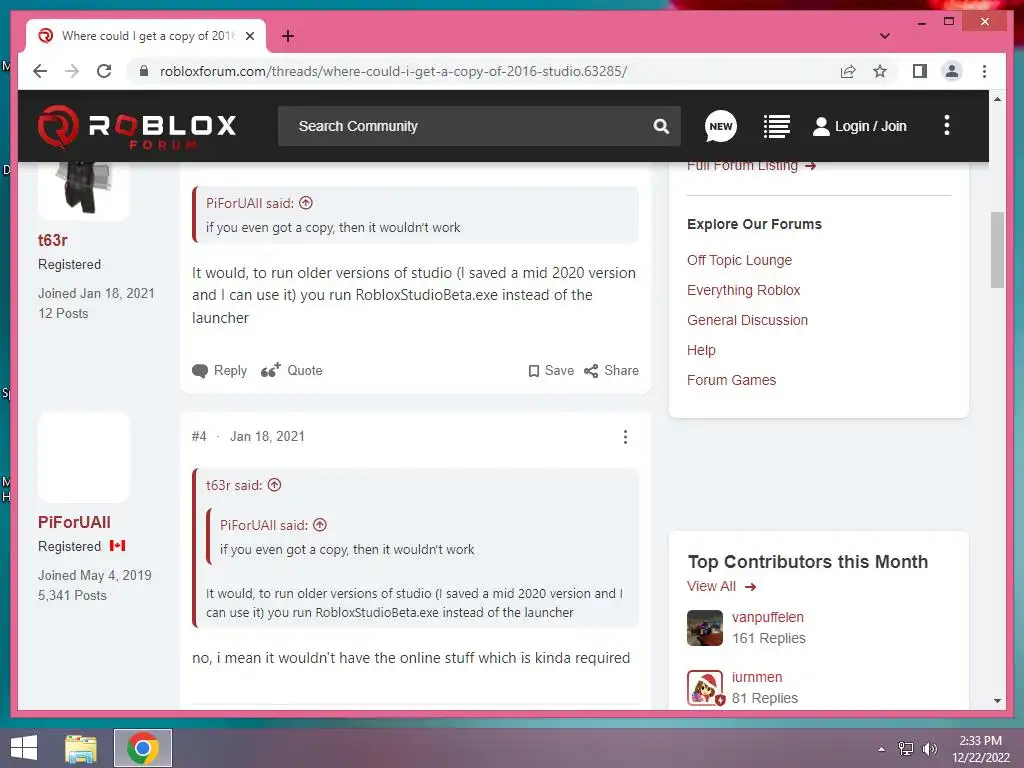The image size is (1024, 768).
Task: Open the tab search chevron
Action: click(884, 36)
